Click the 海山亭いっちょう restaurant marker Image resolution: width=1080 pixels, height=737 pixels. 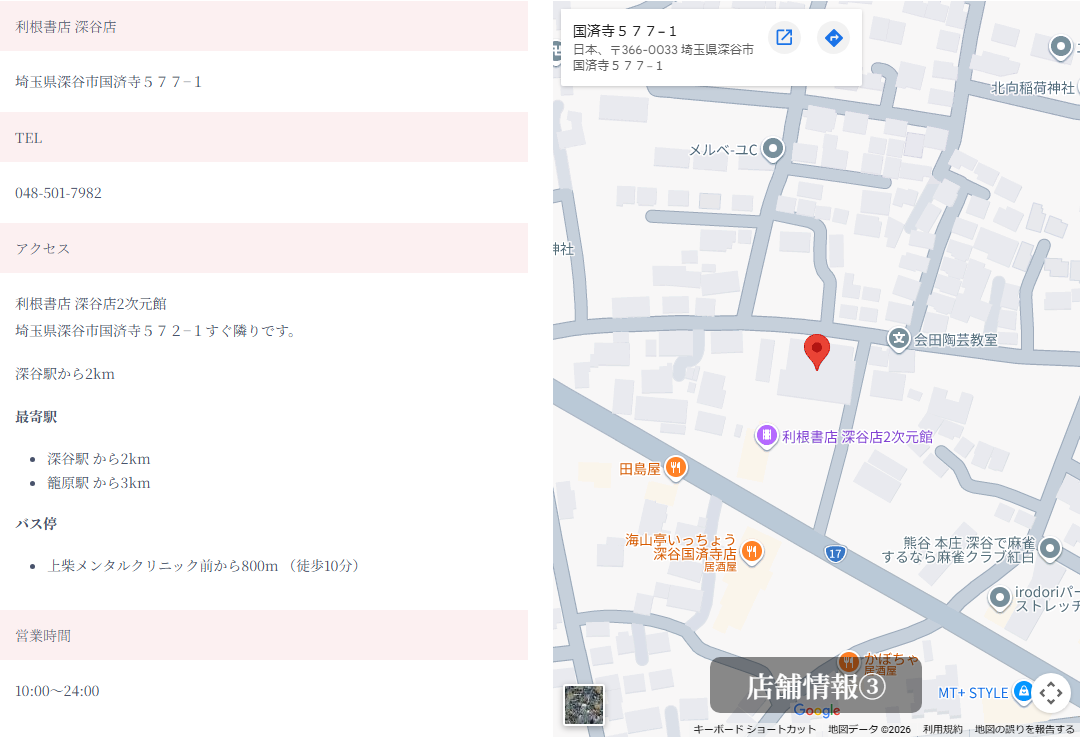(751, 552)
